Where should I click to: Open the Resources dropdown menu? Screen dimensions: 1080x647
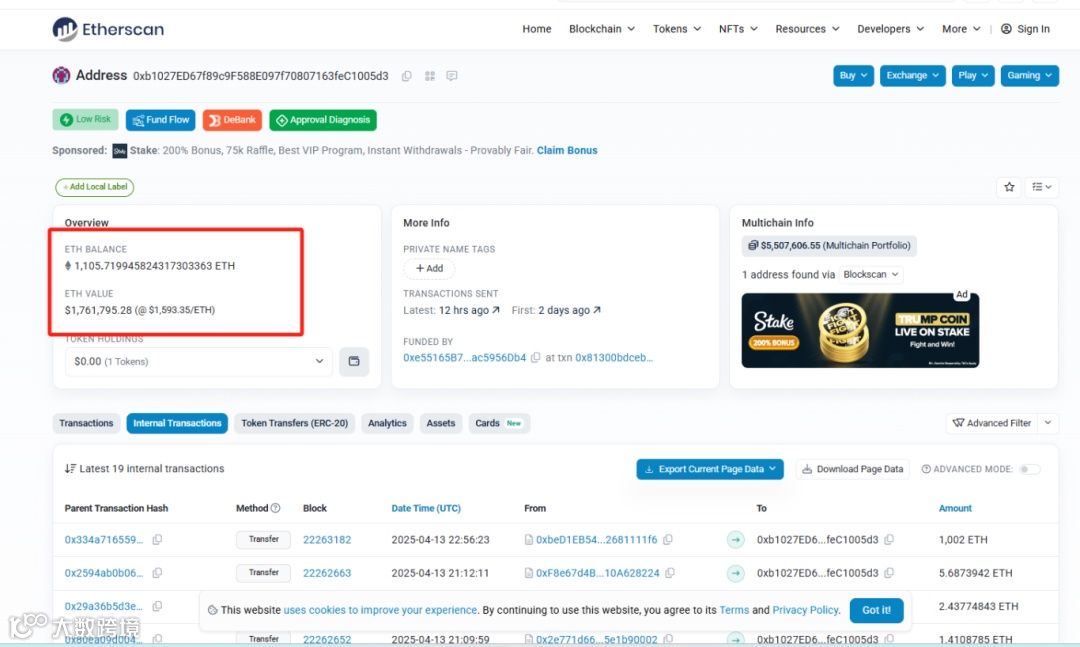click(x=807, y=29)
